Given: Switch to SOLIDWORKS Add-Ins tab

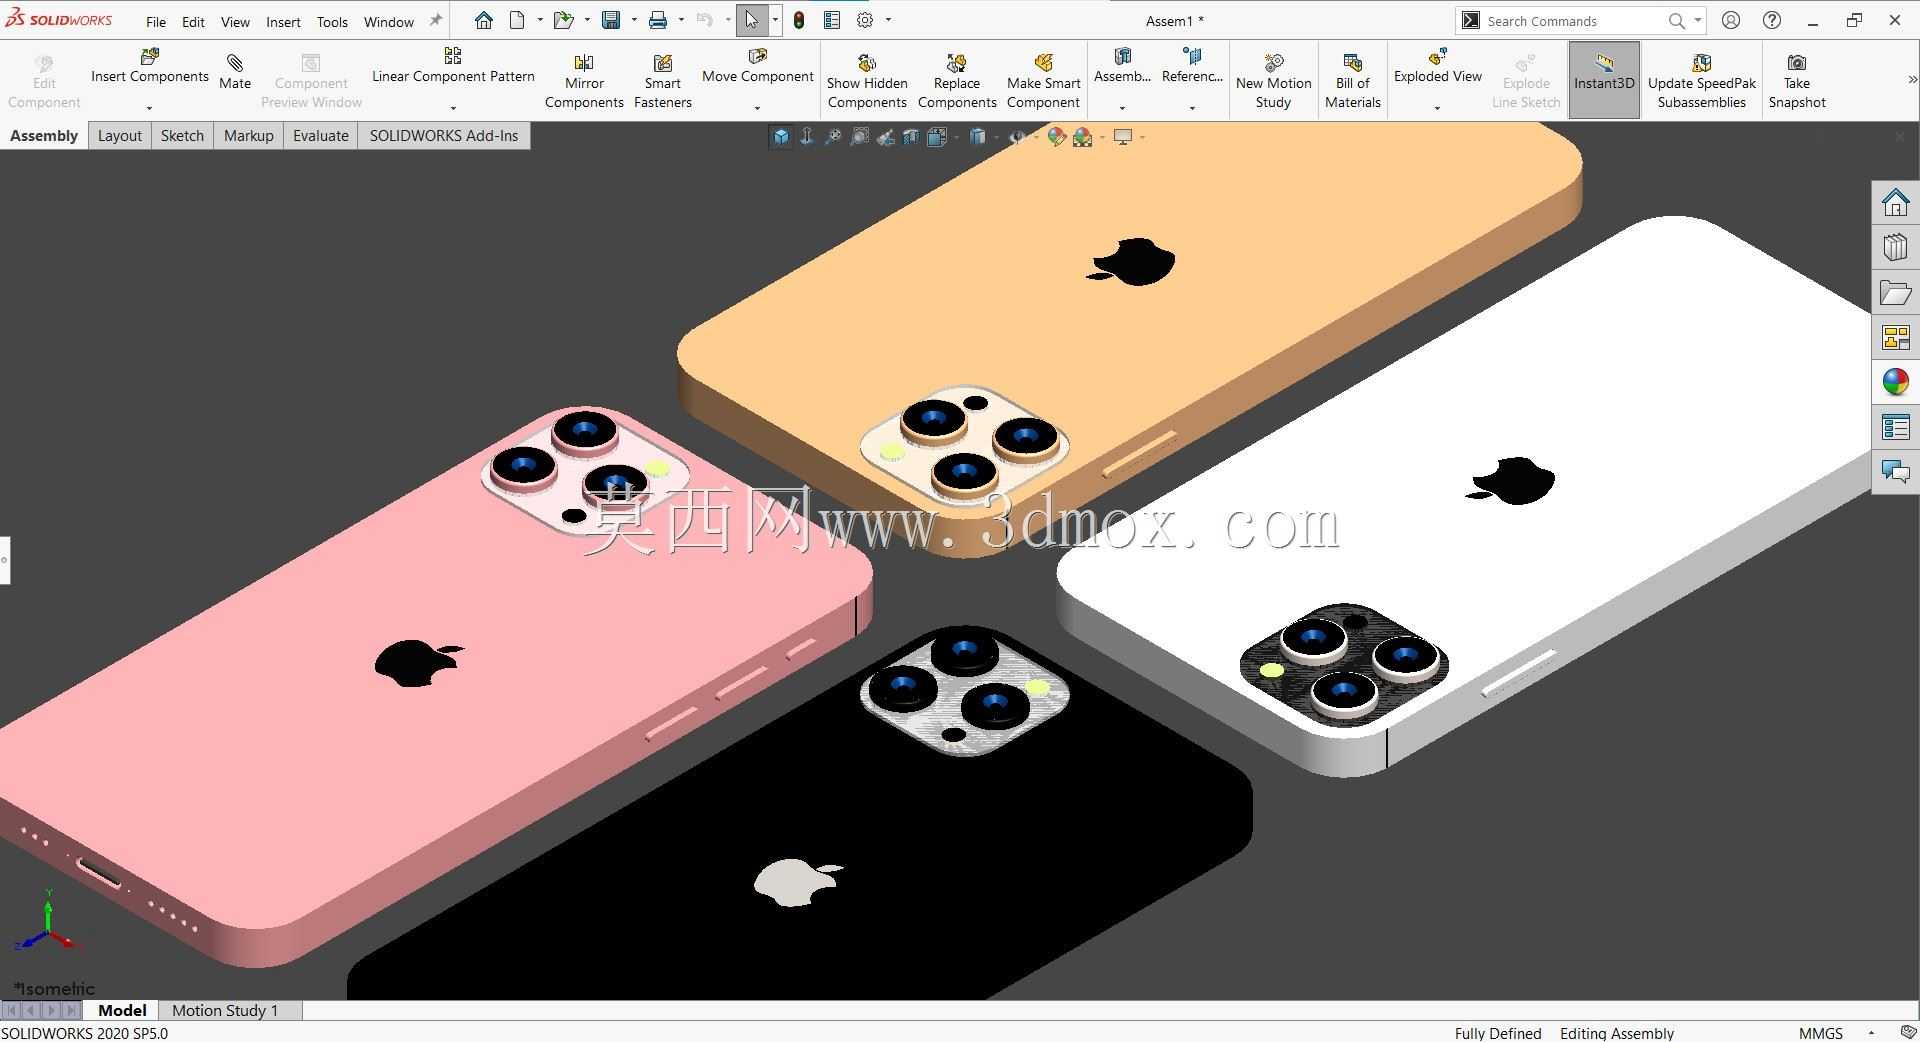Looking at the screenshot, I should [444, 136].
